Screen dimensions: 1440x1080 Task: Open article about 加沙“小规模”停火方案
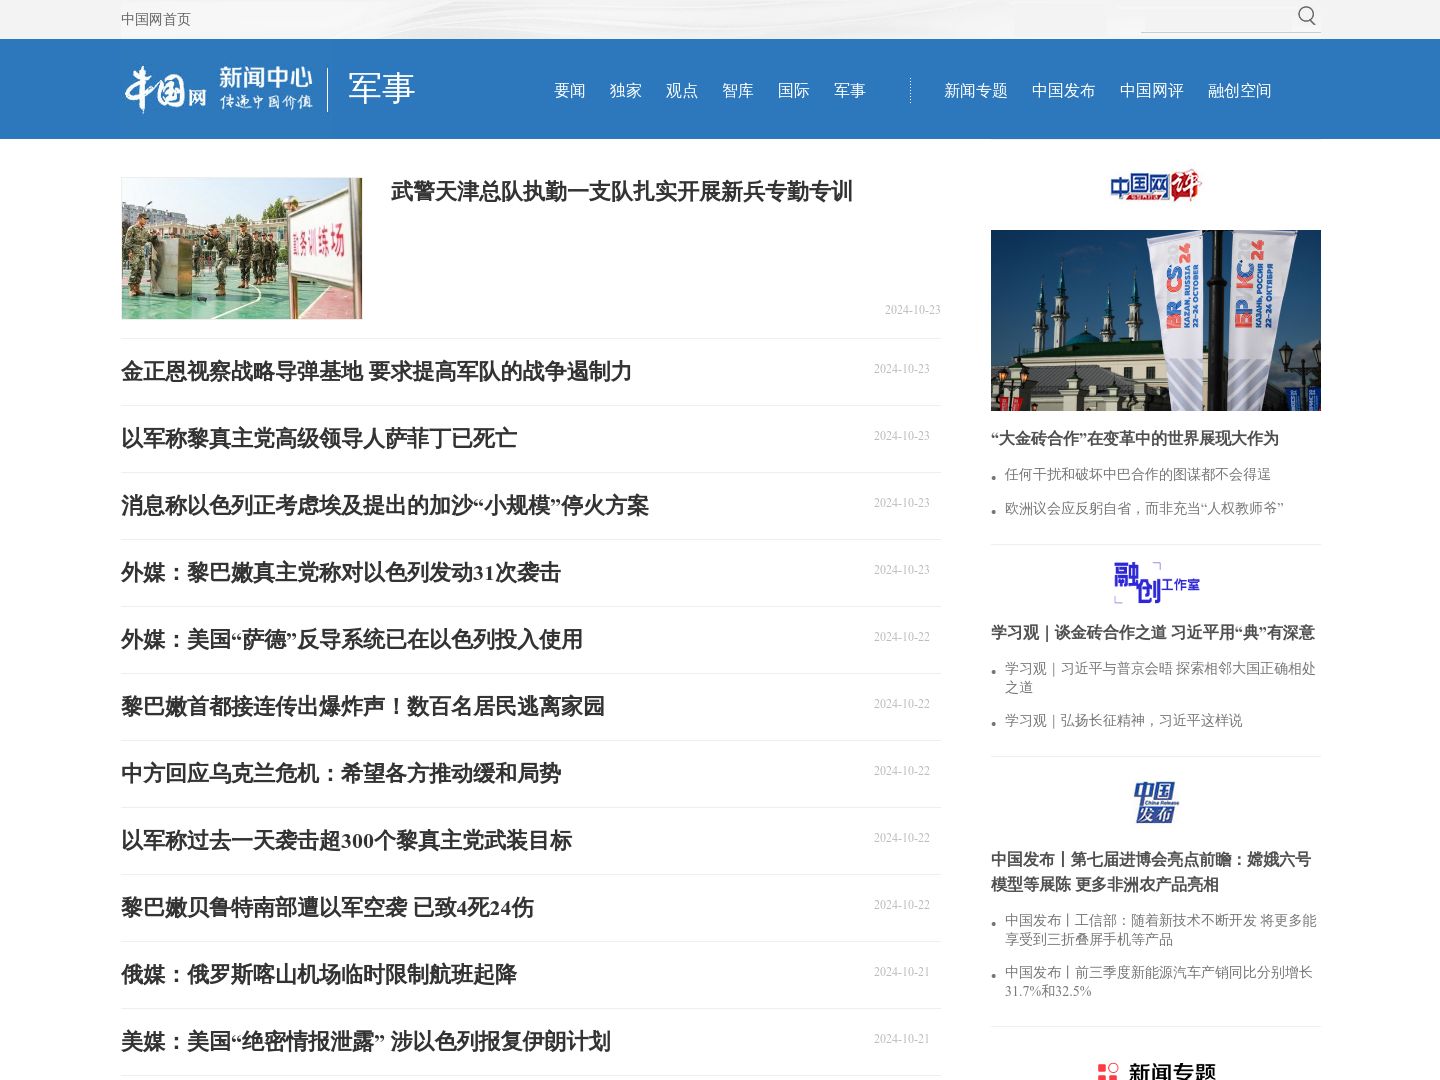(385, 505)
